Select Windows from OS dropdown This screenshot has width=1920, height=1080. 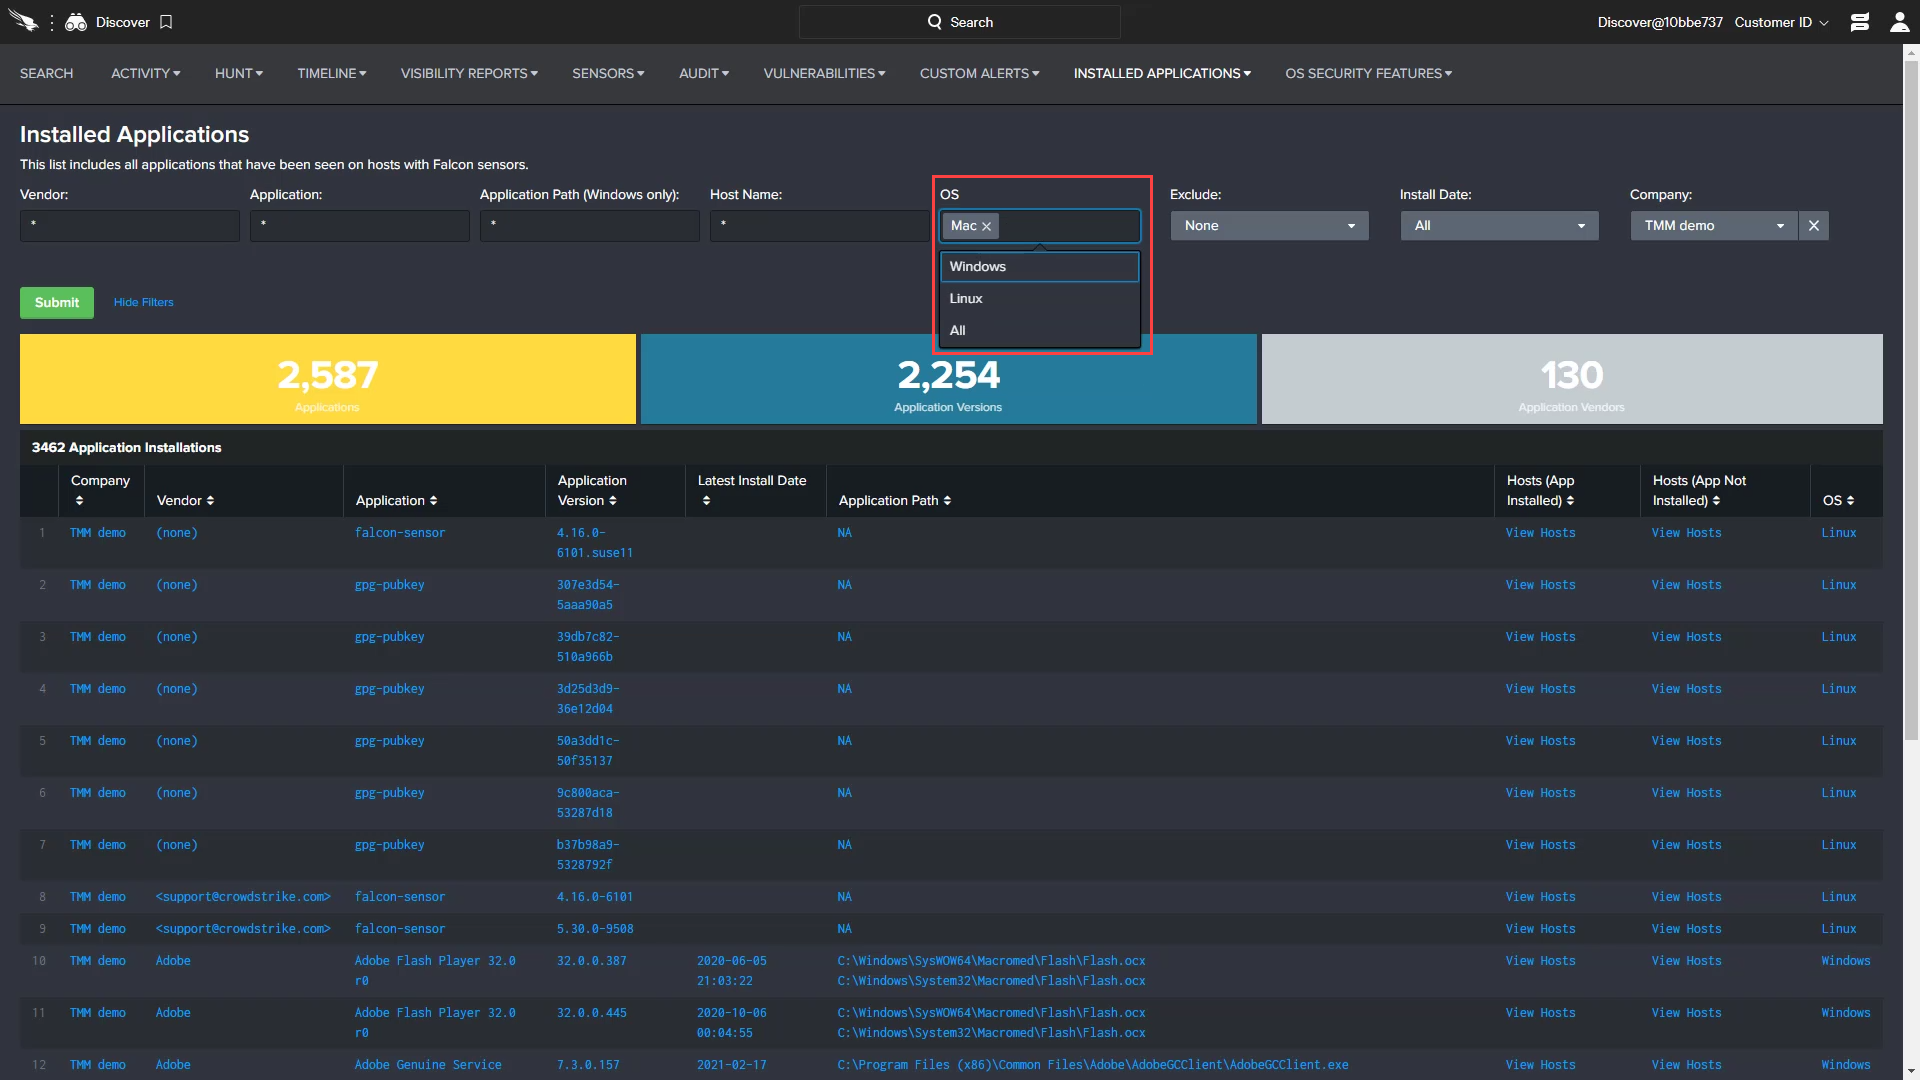tap(1039, 266)
